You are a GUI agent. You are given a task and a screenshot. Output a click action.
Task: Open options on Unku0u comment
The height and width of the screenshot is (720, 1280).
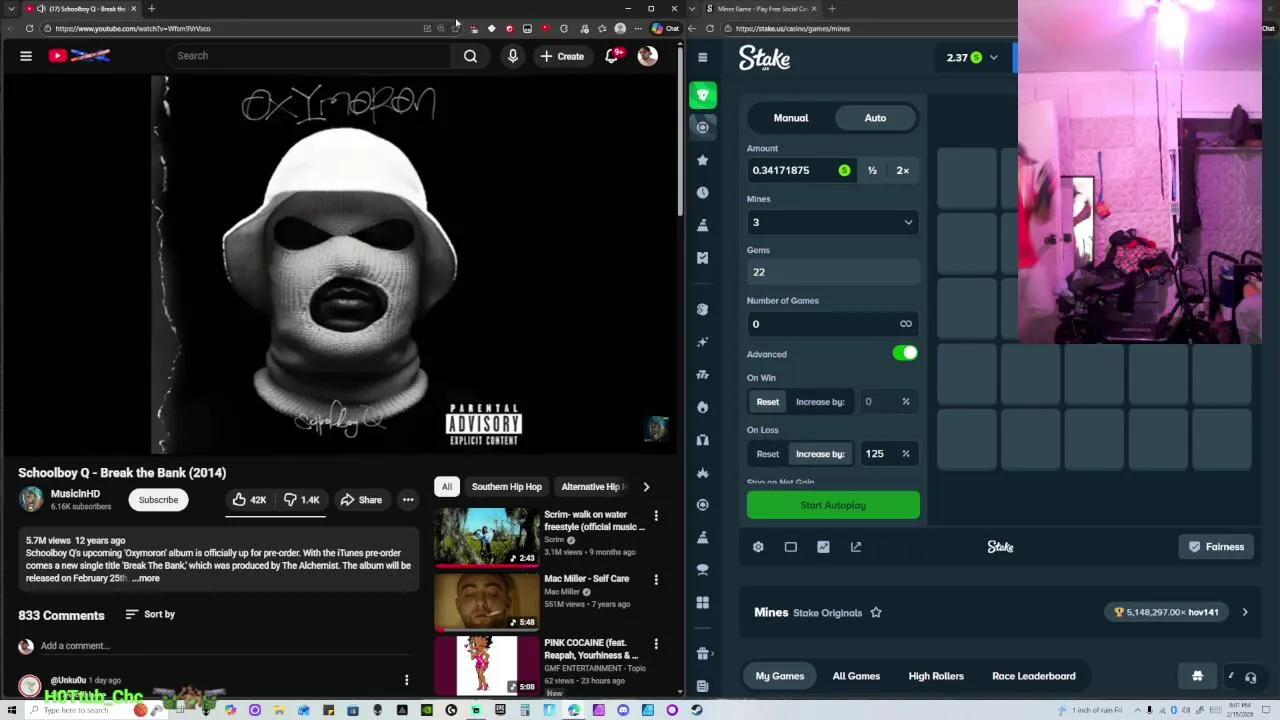pyautogui.click(x=406, y=680)
